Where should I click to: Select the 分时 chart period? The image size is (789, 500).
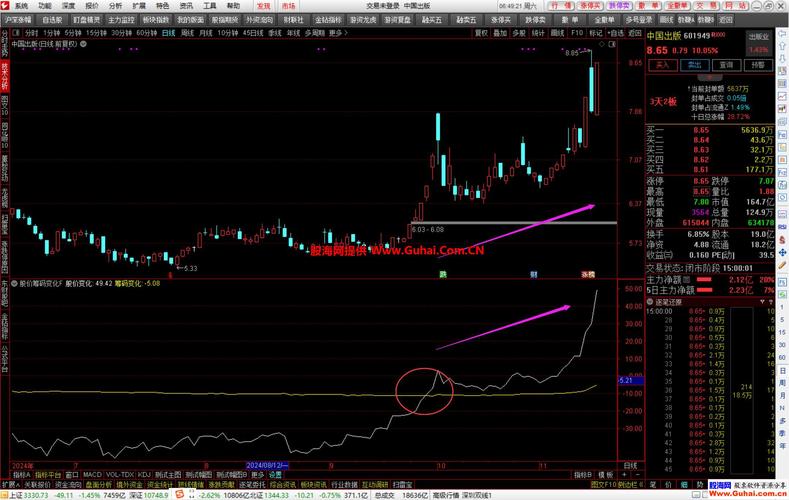[31, 33]
